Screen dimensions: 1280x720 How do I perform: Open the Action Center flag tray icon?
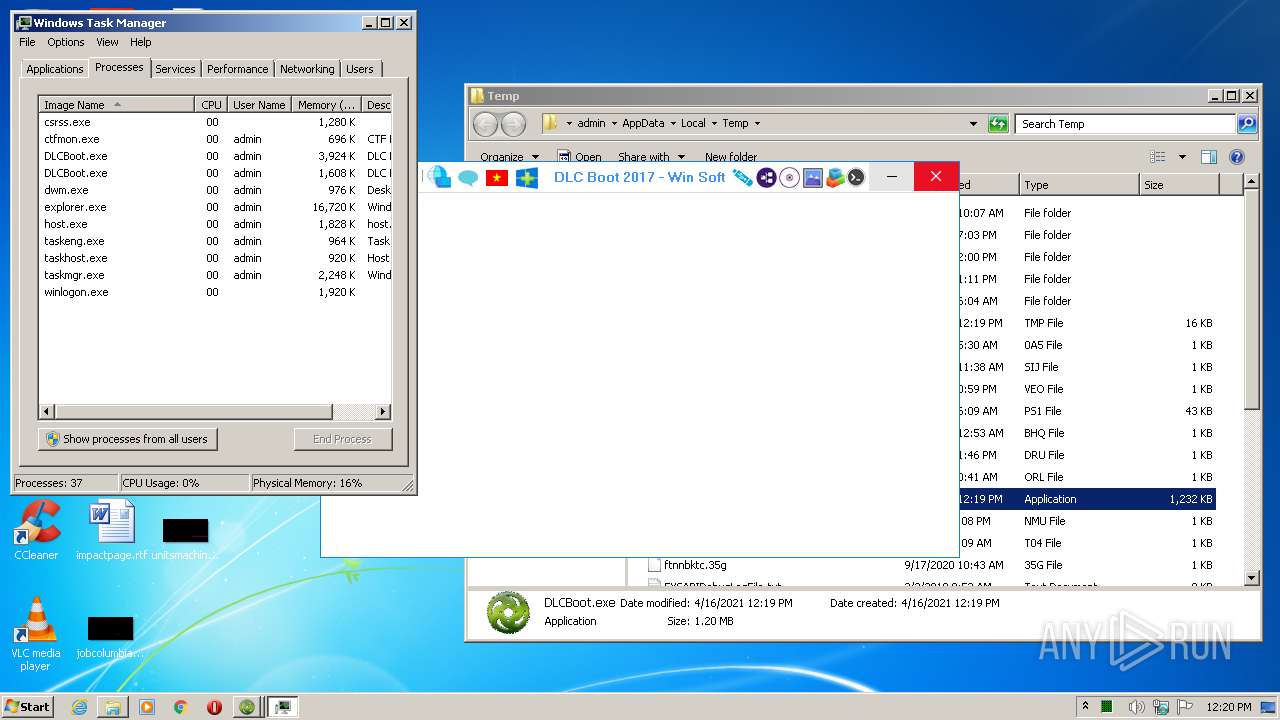tap(1185, 707)
